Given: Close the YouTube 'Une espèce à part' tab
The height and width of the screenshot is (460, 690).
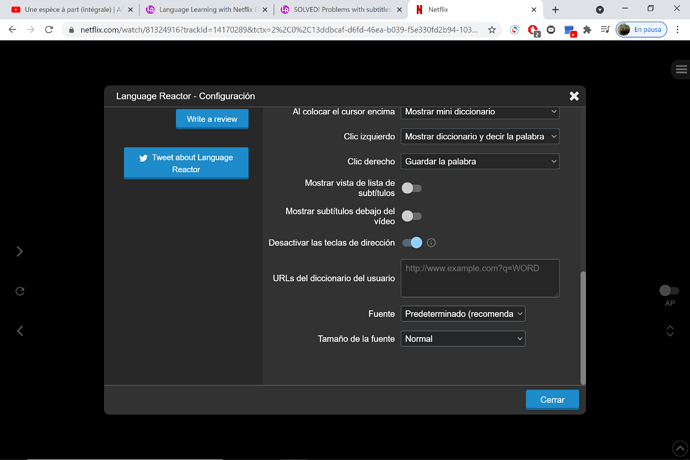Looking at the screenshot, I should pos(130,9).
